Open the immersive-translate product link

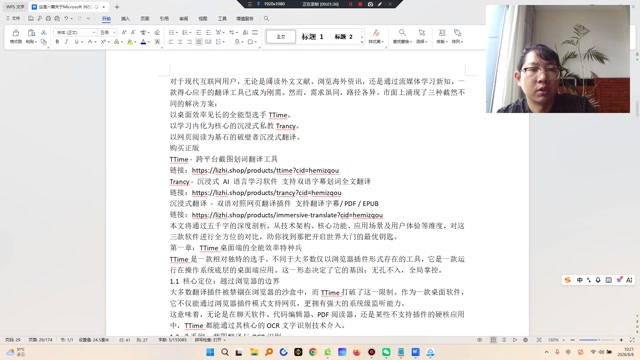pos(287,215)
